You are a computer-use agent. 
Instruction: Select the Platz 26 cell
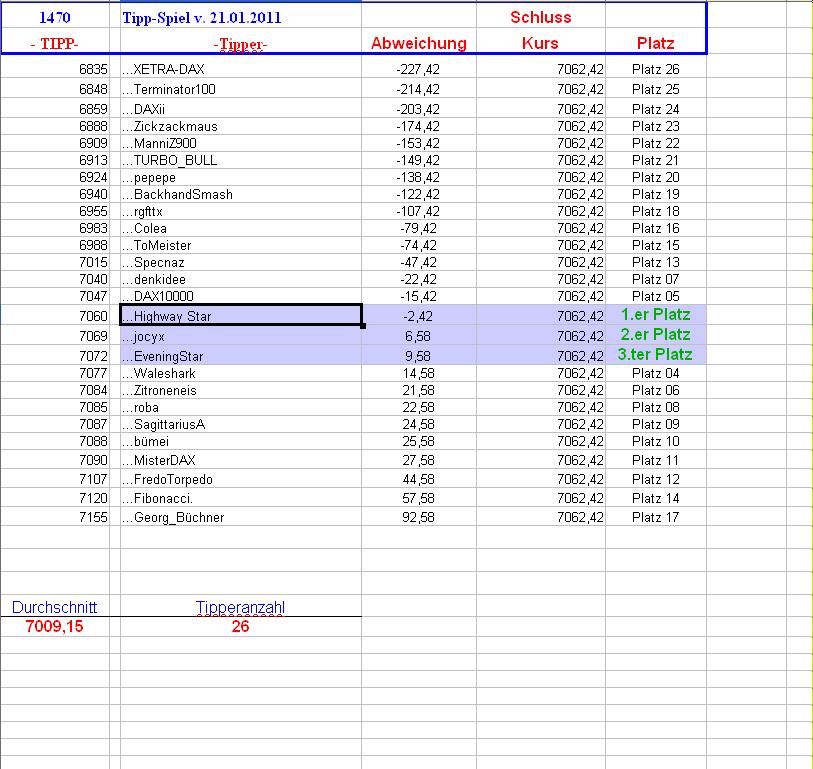(655, 69)
